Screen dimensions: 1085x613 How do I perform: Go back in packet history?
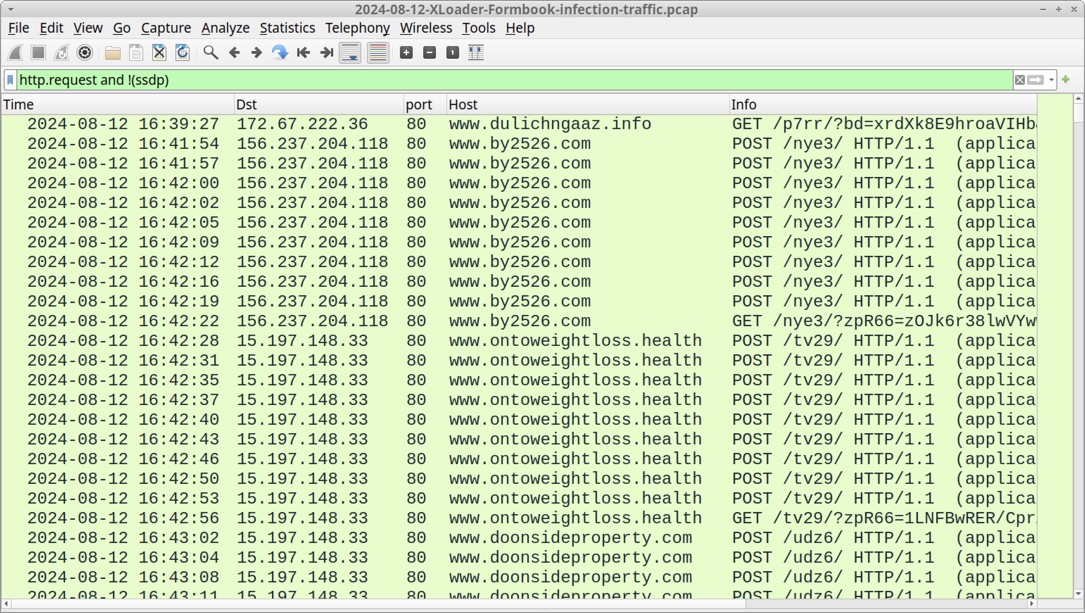pyautogui.click(x=234, y=53)
